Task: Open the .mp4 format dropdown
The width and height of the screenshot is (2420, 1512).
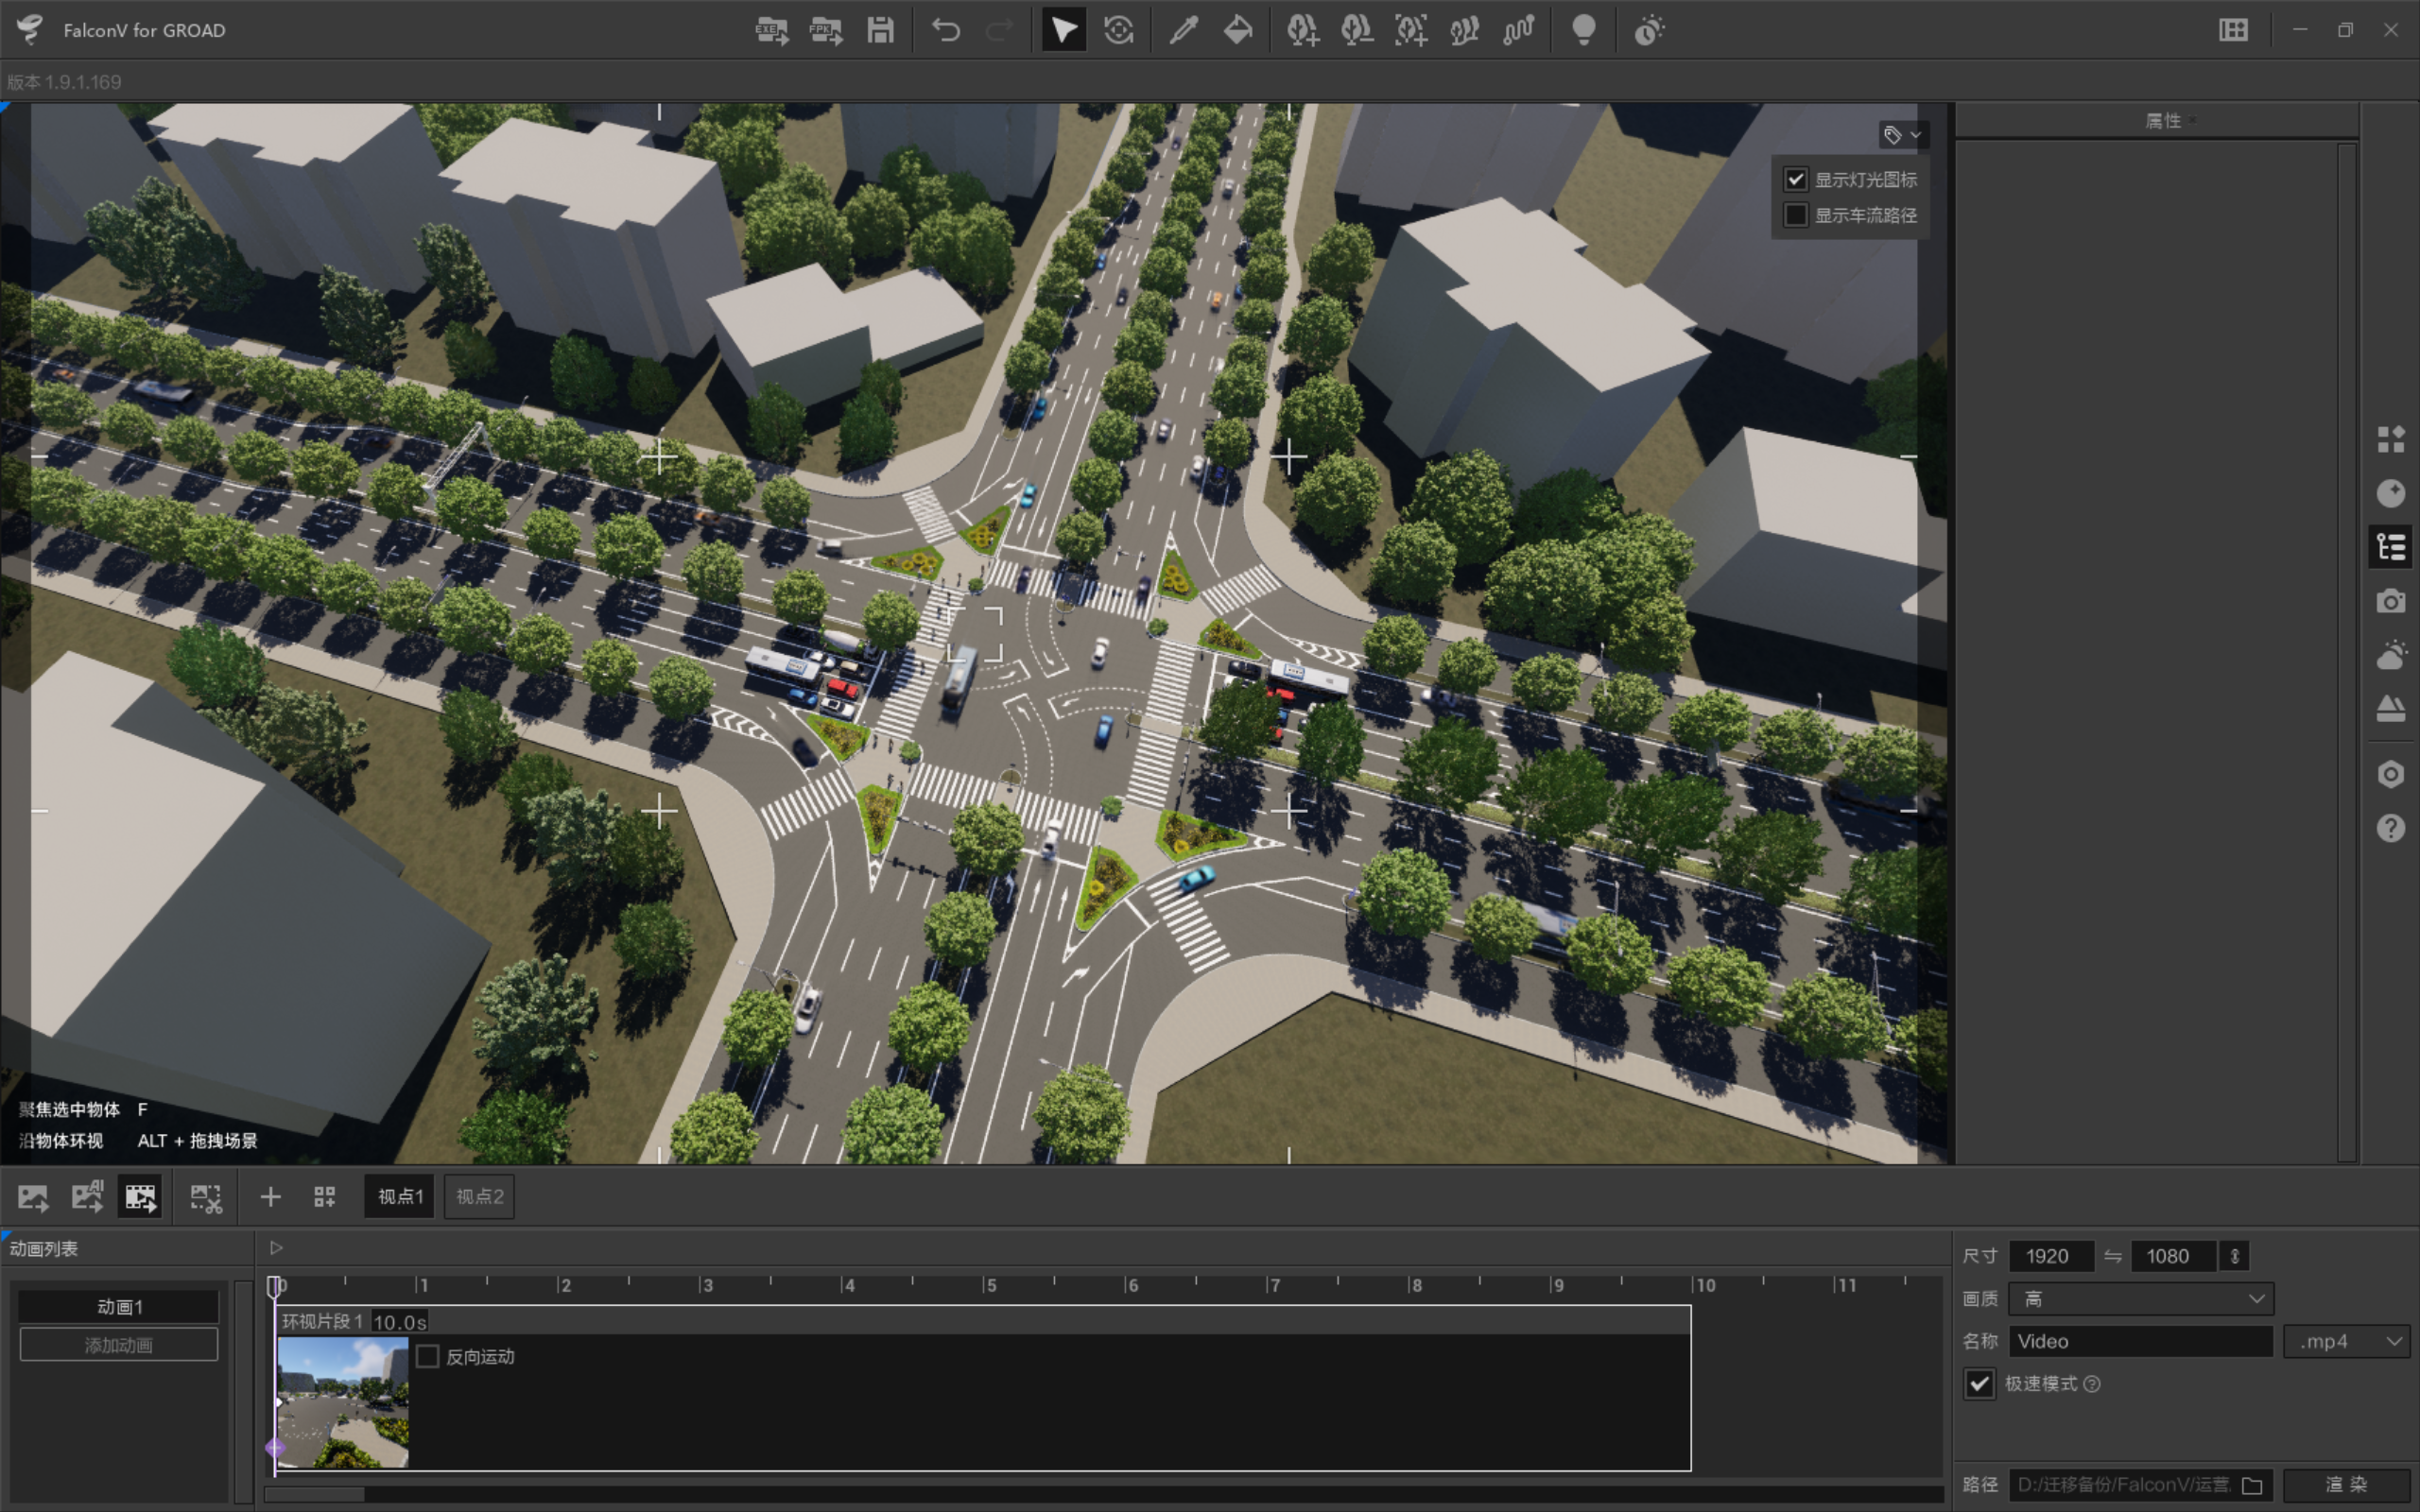Action: click(x=2346, y=1342)
